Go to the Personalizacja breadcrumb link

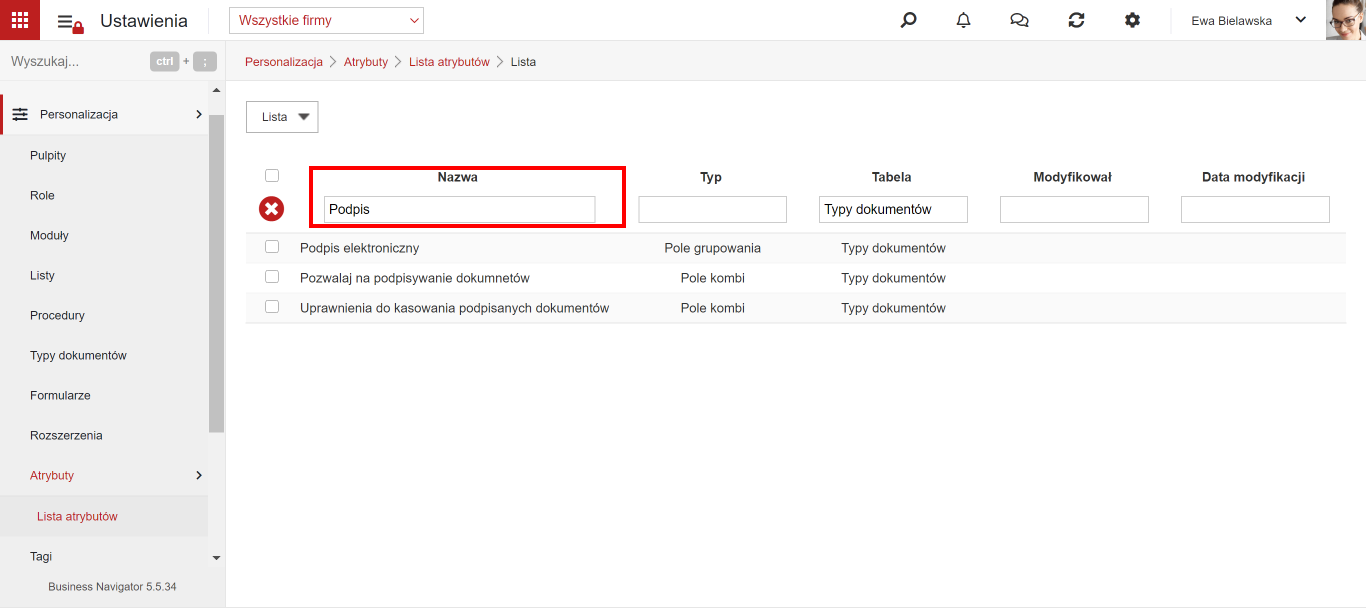(x=284, y=62)
